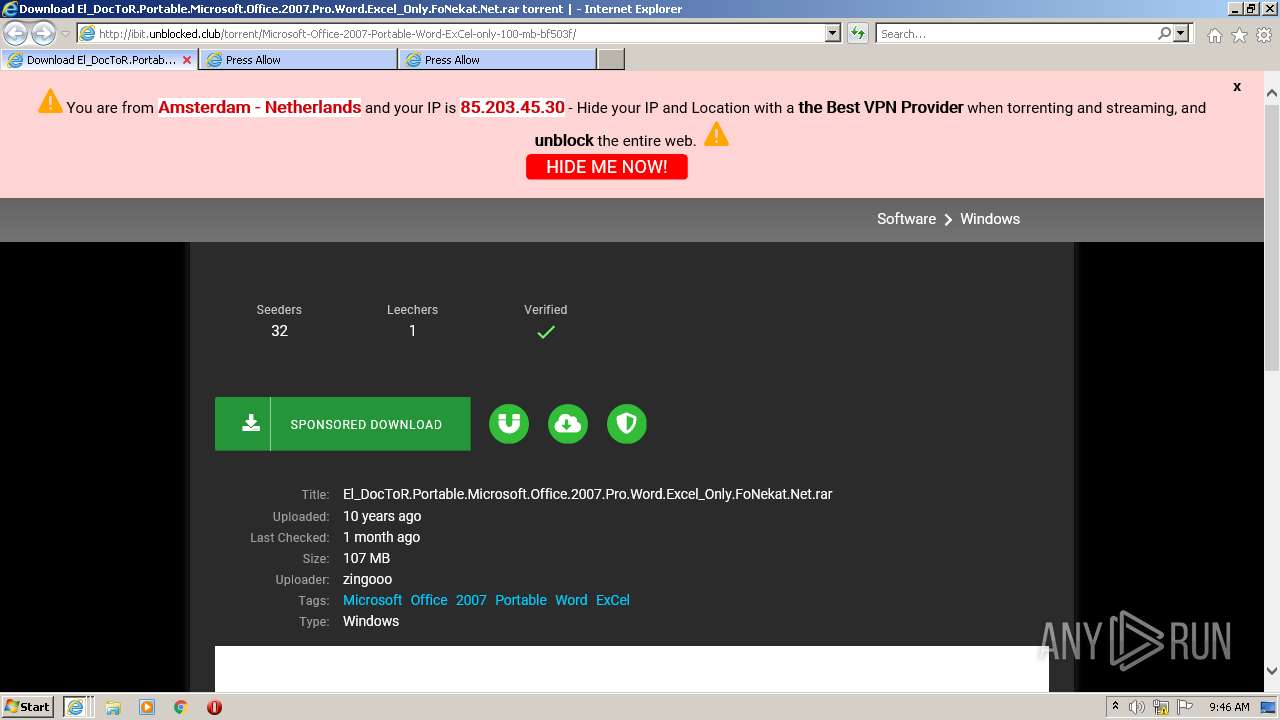Open the Tools gear icon

coord(1264,35)
